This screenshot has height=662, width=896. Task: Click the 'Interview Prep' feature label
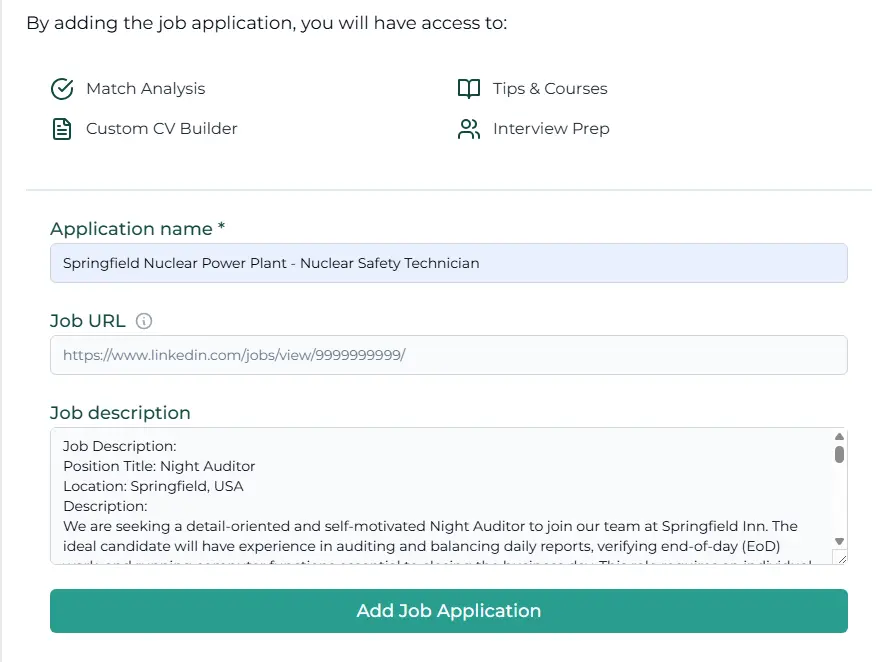pyautogui.click(x=551, y=128)
